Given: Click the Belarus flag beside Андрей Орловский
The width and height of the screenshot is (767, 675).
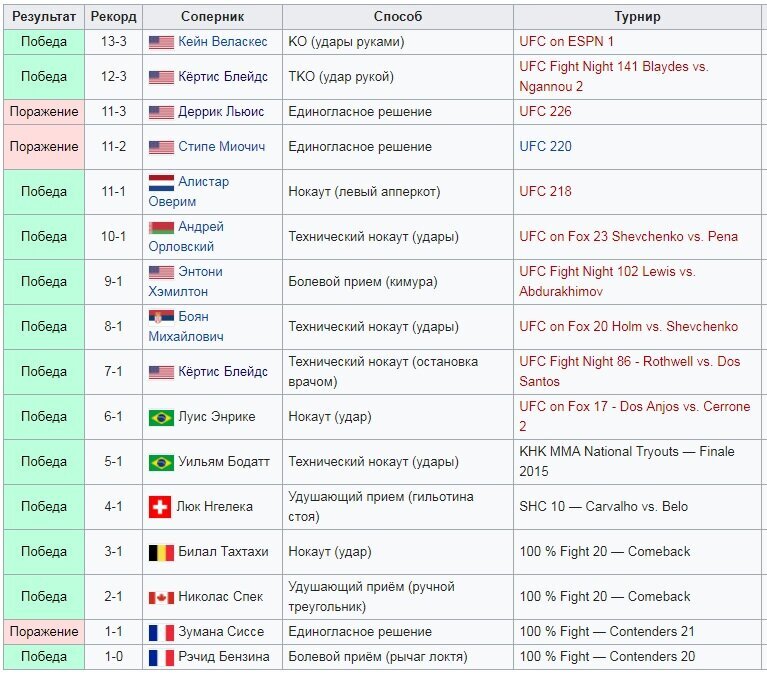Looking at the screenshot, I should tap(161, 227).
